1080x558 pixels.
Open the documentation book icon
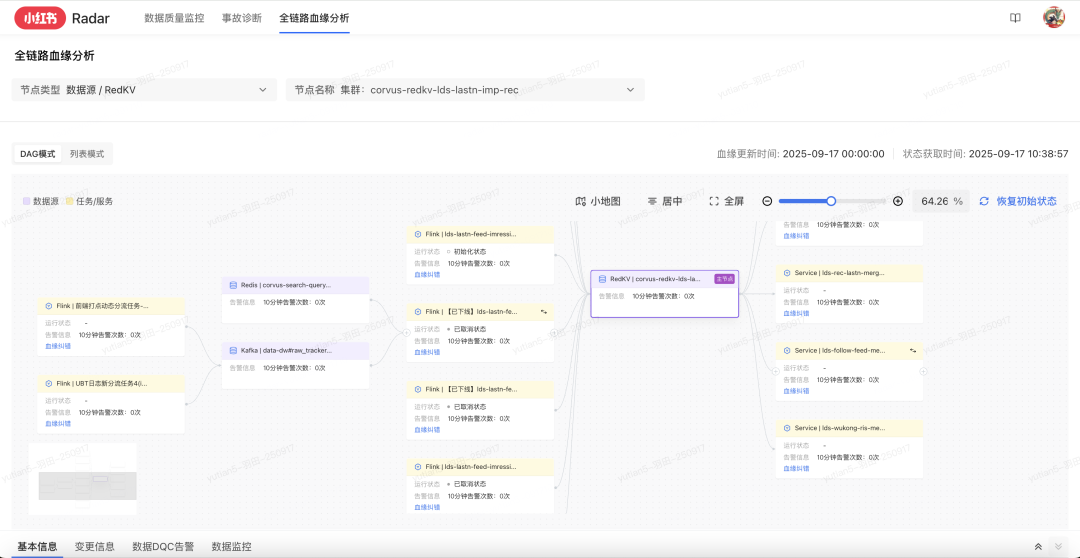(x=1015, y=18)
